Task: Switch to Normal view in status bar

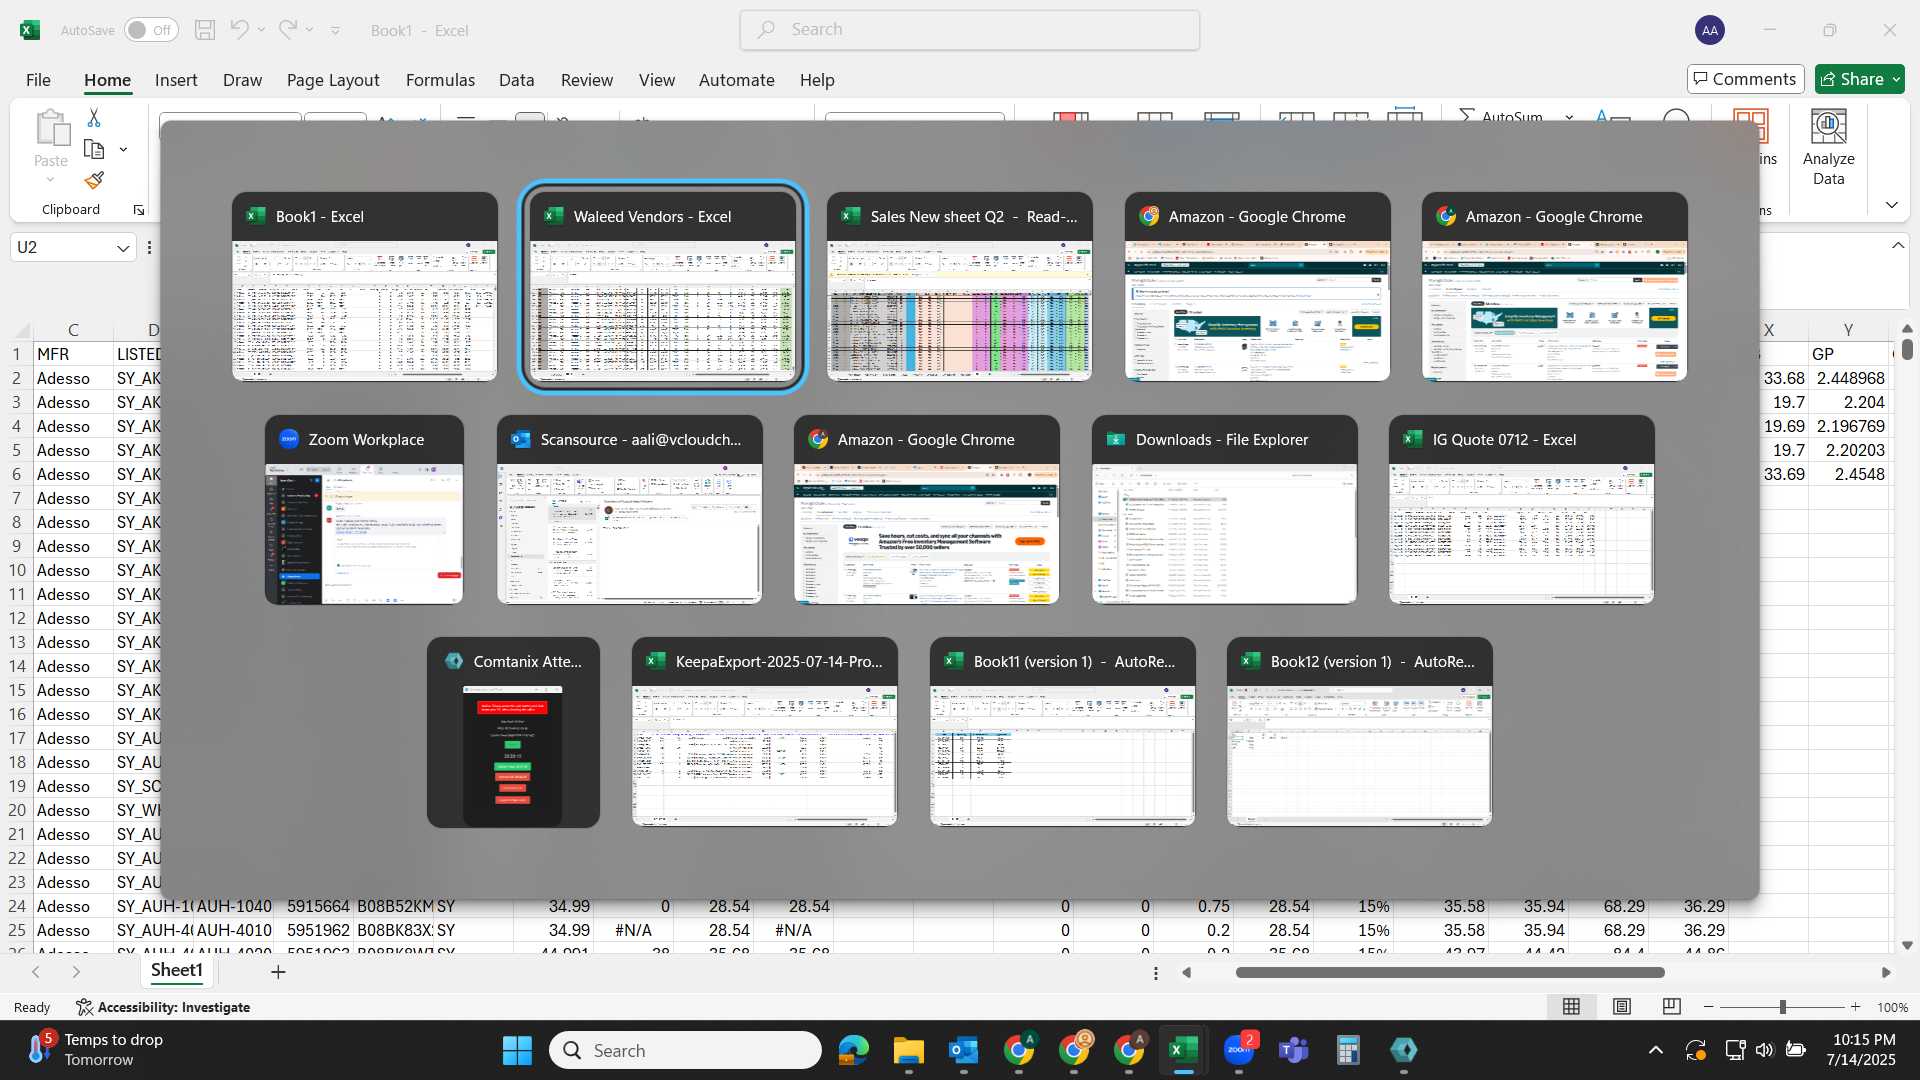Action: [x=1572, y=1007]
